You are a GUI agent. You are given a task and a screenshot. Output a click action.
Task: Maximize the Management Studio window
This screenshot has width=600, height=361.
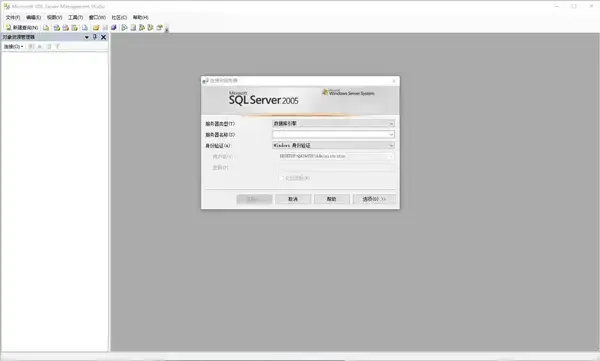pos(574,6)
